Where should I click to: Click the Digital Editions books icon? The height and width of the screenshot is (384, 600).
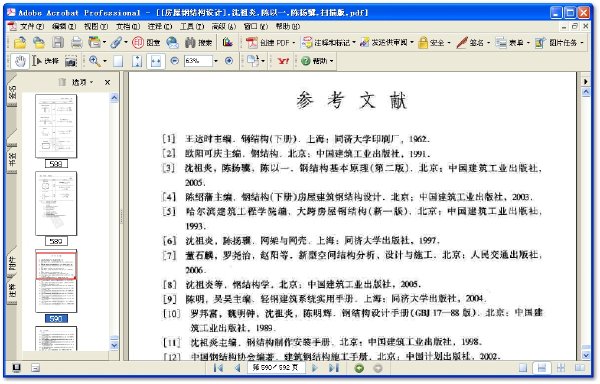(x=227, y=42)
